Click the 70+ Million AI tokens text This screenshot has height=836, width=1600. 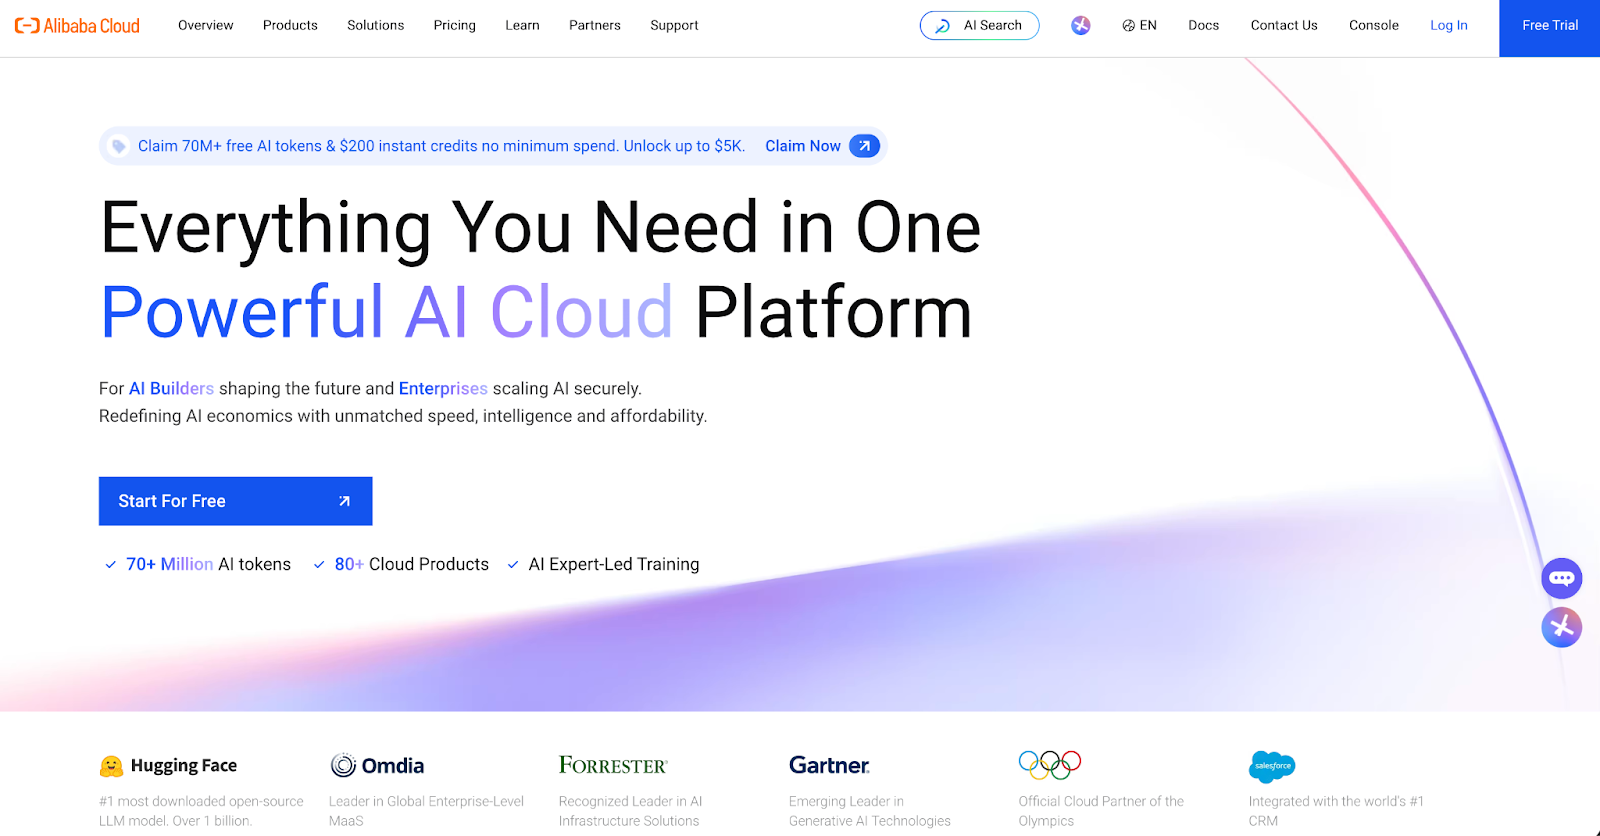coord(208,565)
